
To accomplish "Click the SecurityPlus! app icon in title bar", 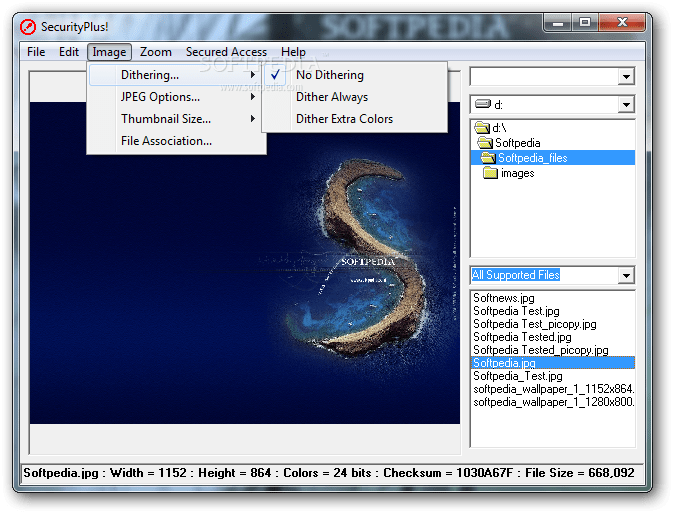I will [x=28, y=27].
